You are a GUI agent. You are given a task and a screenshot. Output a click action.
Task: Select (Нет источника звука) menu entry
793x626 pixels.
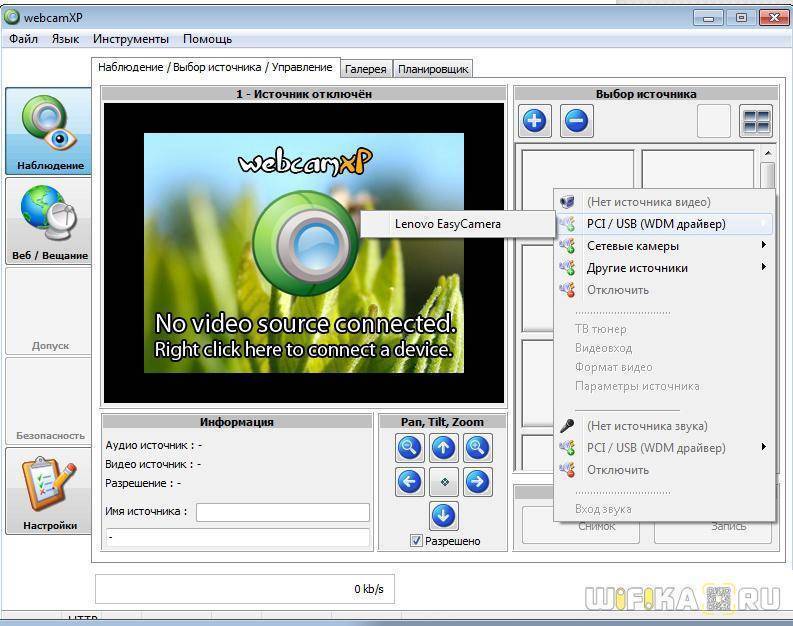[x=665, y=426]
